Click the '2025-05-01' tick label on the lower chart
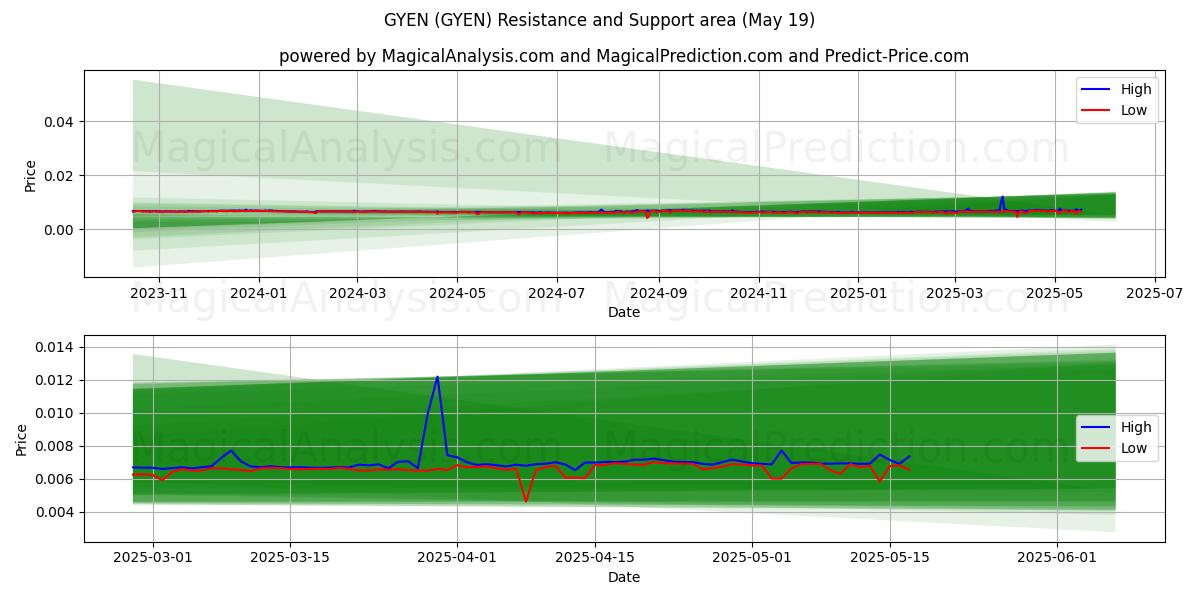 tap(751, 559)
